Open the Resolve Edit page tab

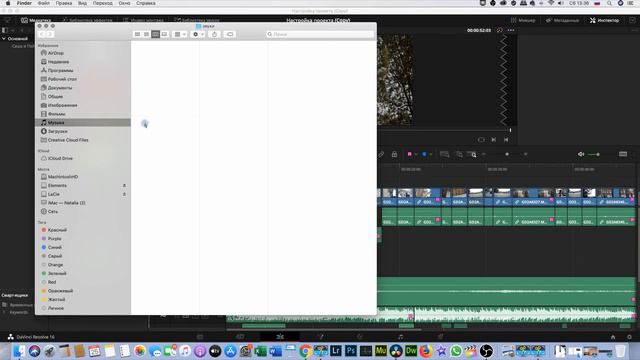point(280,337)
